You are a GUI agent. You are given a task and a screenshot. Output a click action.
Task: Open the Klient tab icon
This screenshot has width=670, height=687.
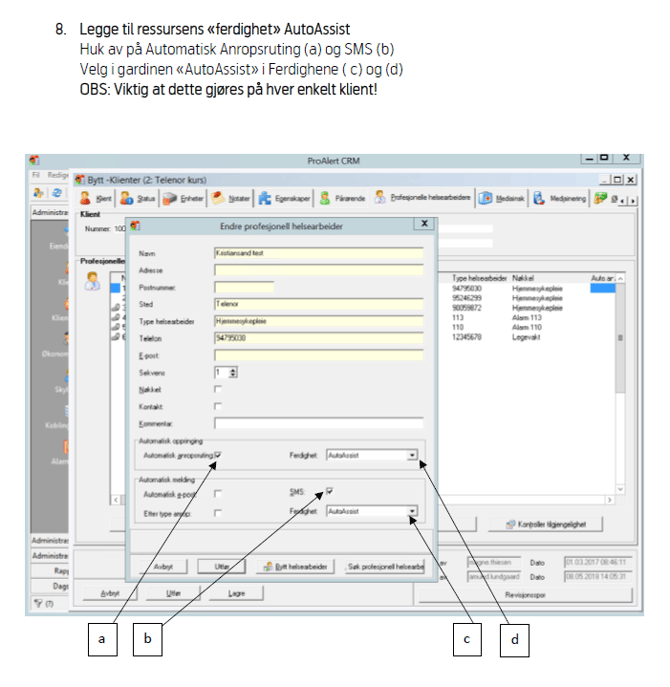86,199
